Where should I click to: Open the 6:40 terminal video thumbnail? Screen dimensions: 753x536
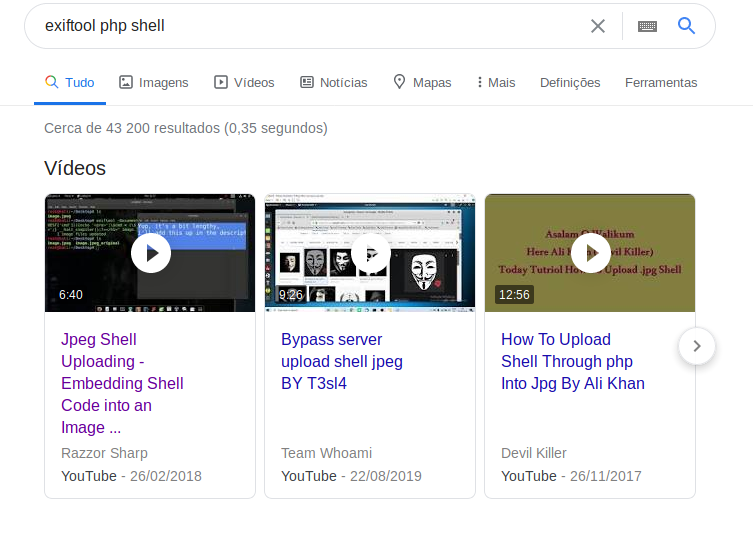[x=150, y=253]
